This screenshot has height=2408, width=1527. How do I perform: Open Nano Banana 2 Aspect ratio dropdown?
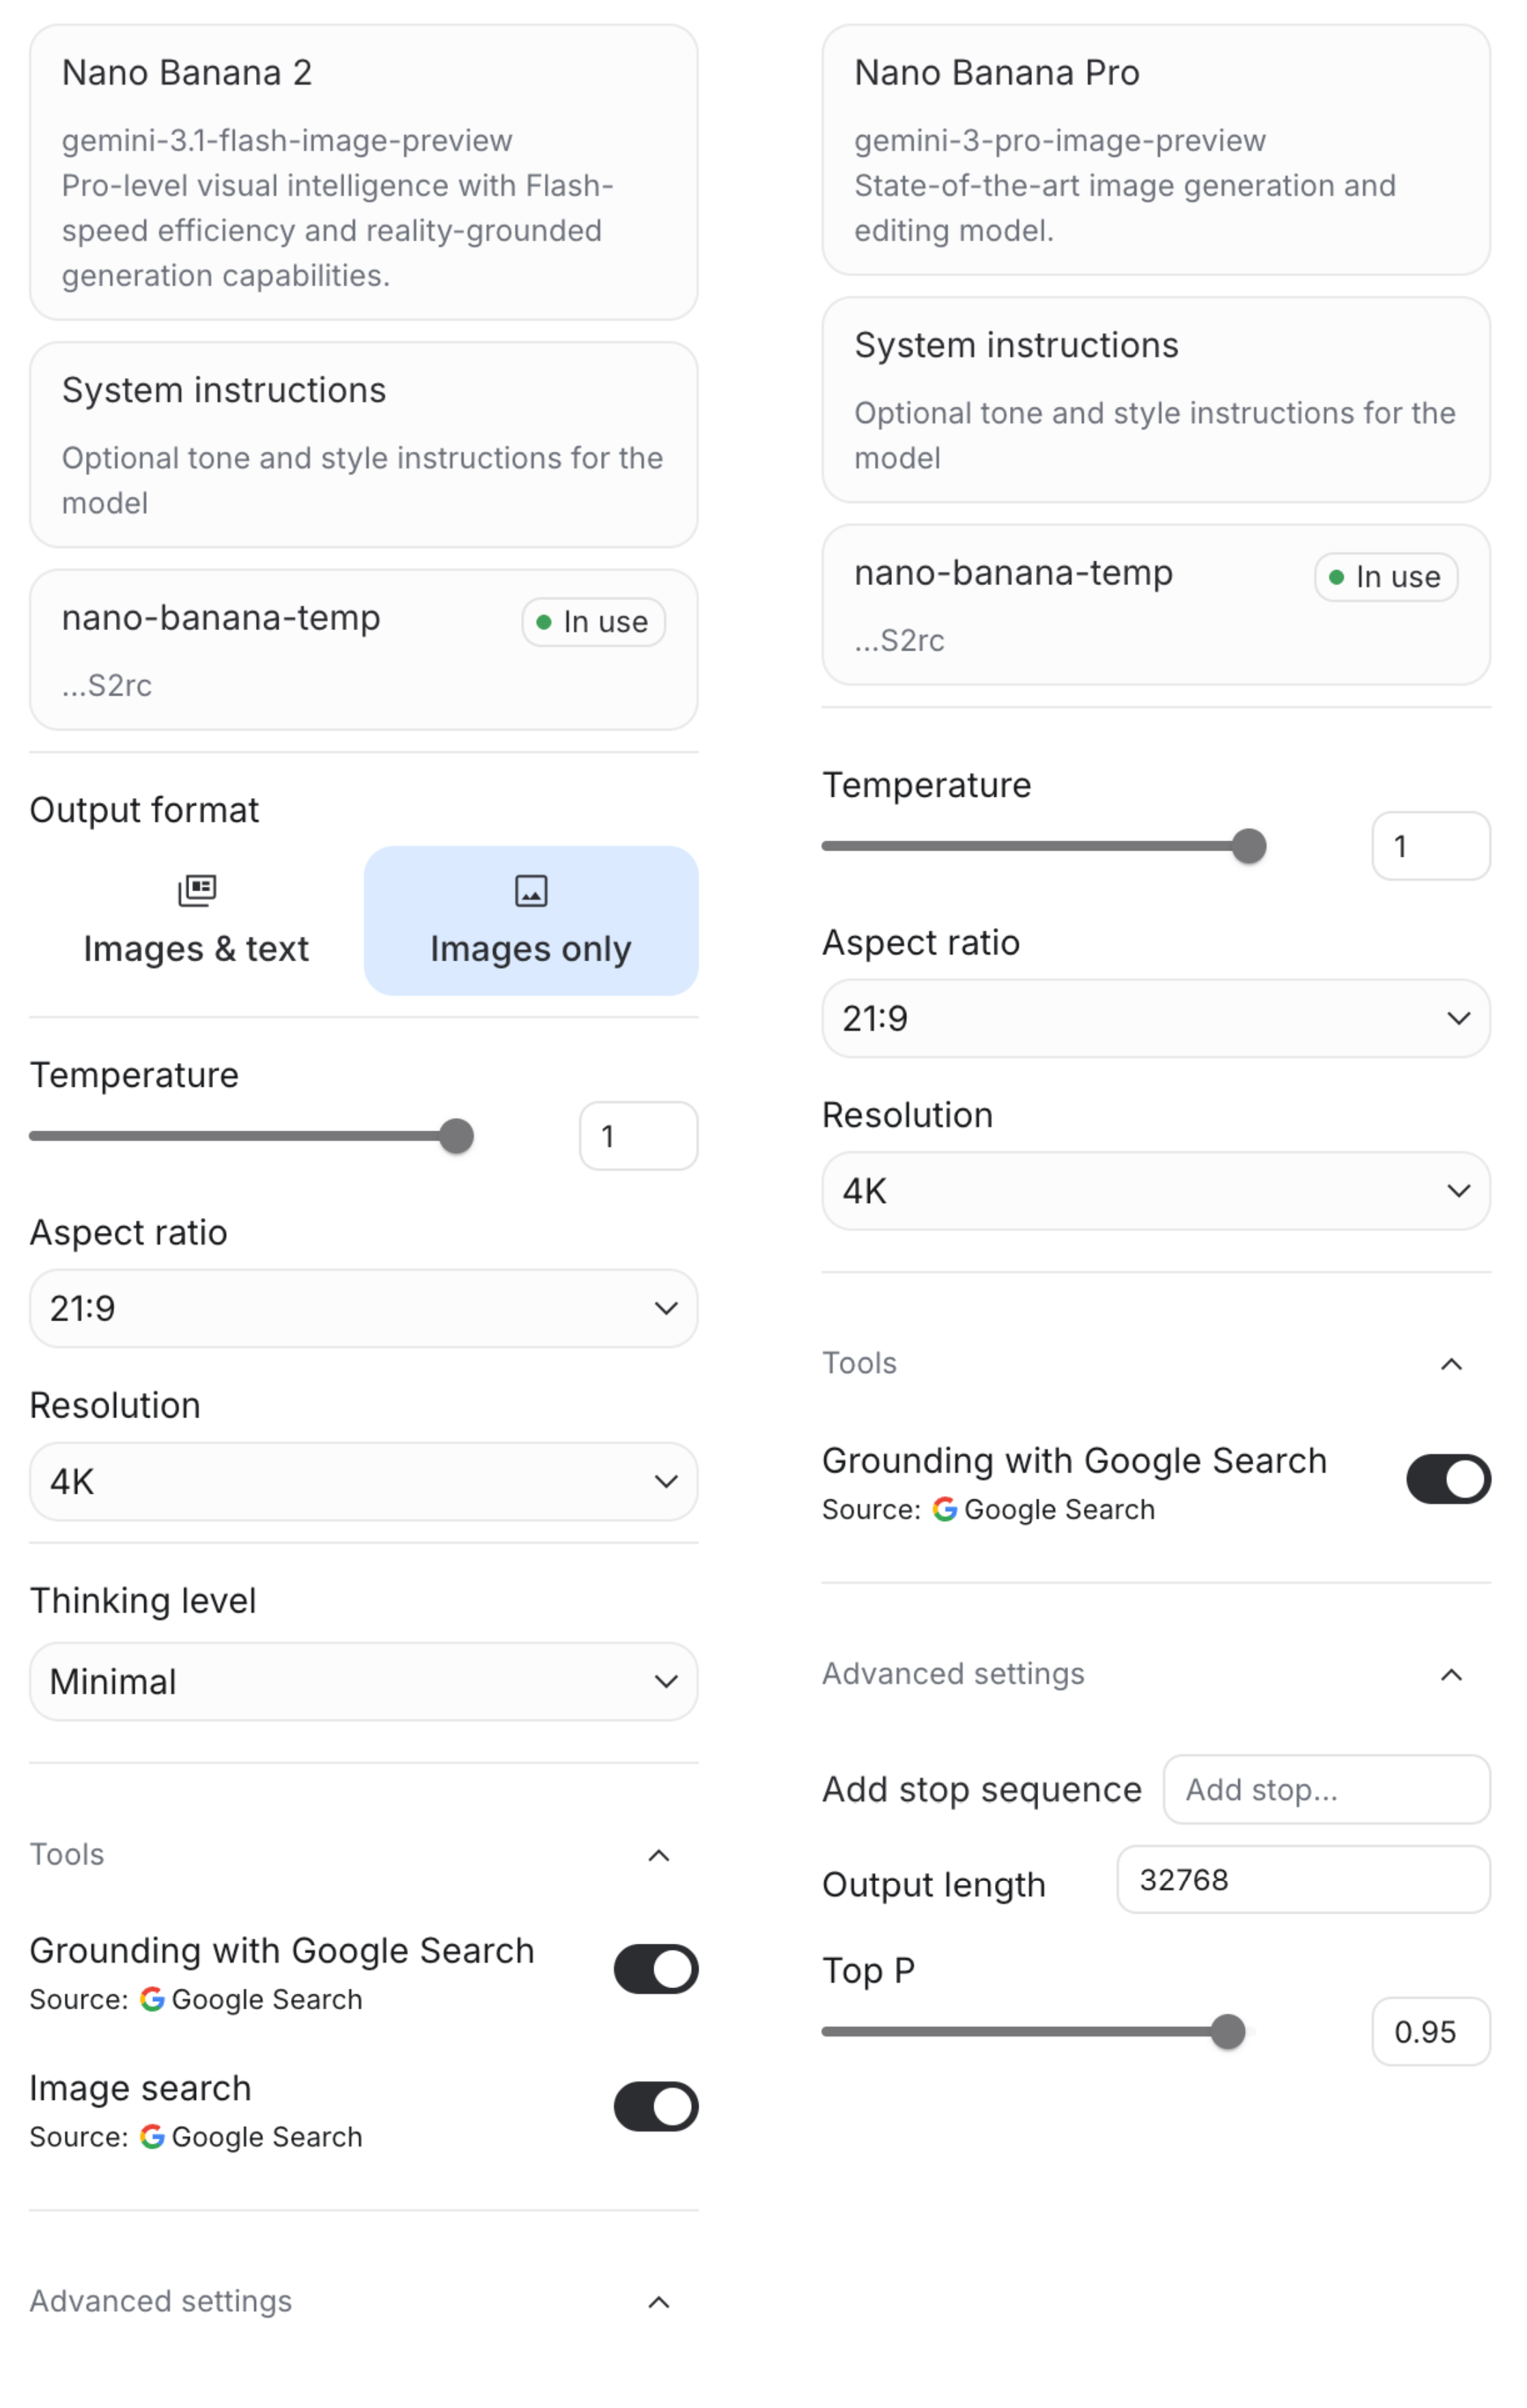(x=363, y=1309)
